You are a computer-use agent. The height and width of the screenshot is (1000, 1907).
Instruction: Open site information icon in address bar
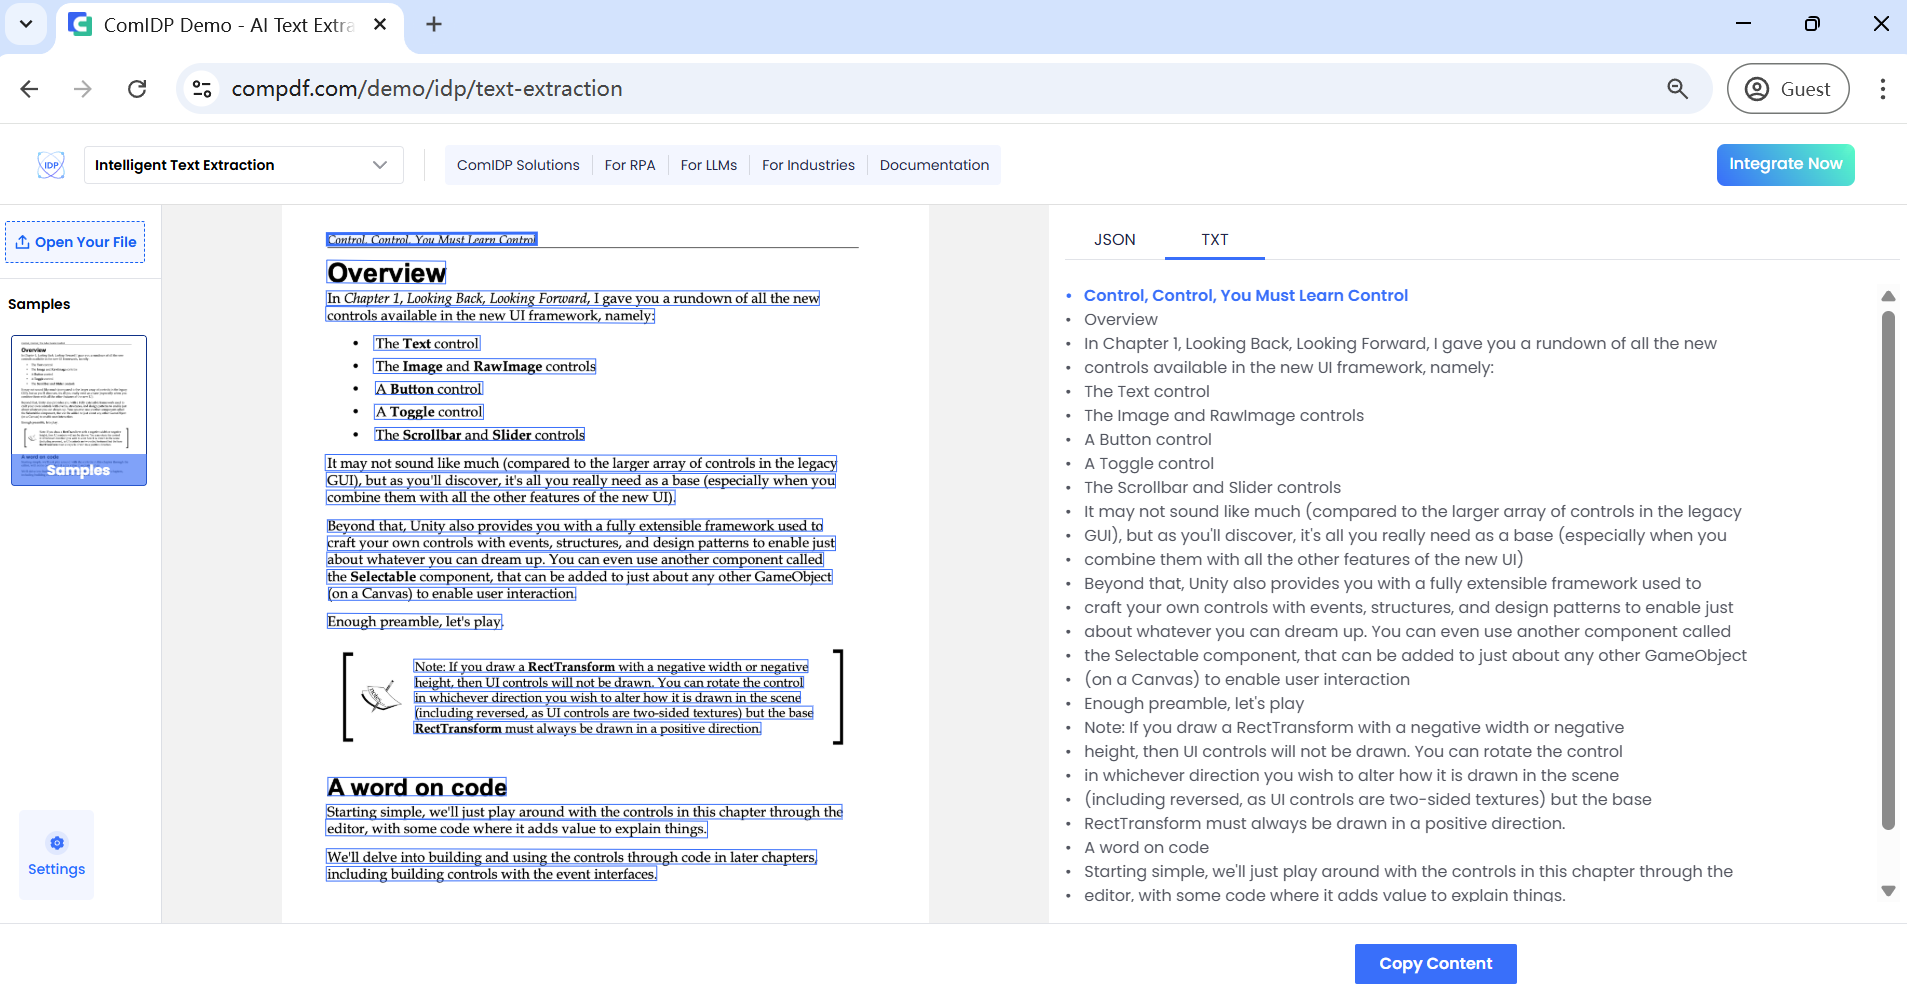pos(202,89)
